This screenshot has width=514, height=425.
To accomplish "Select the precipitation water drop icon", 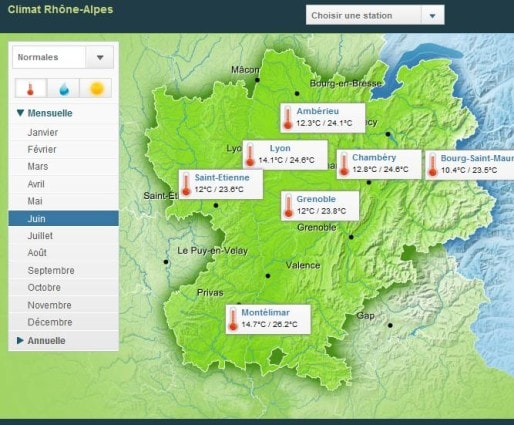I will tap(64, 88).
